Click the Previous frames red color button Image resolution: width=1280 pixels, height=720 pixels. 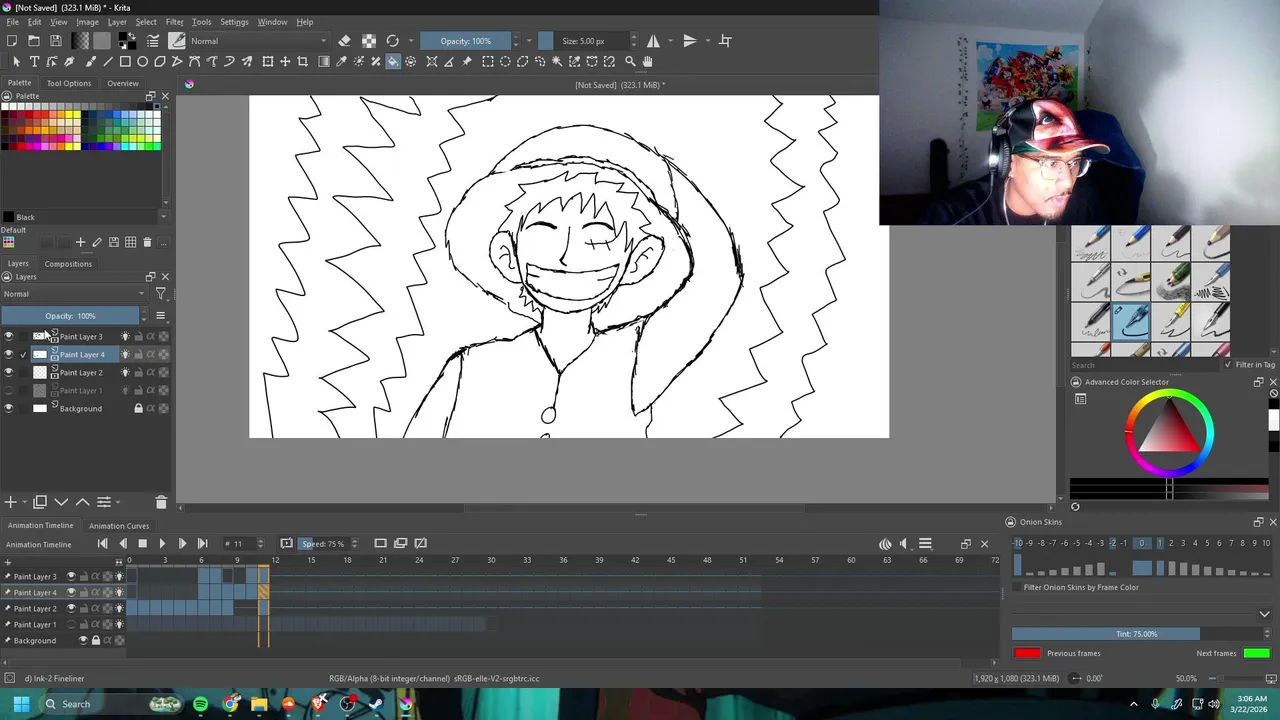coord(1027,654)
